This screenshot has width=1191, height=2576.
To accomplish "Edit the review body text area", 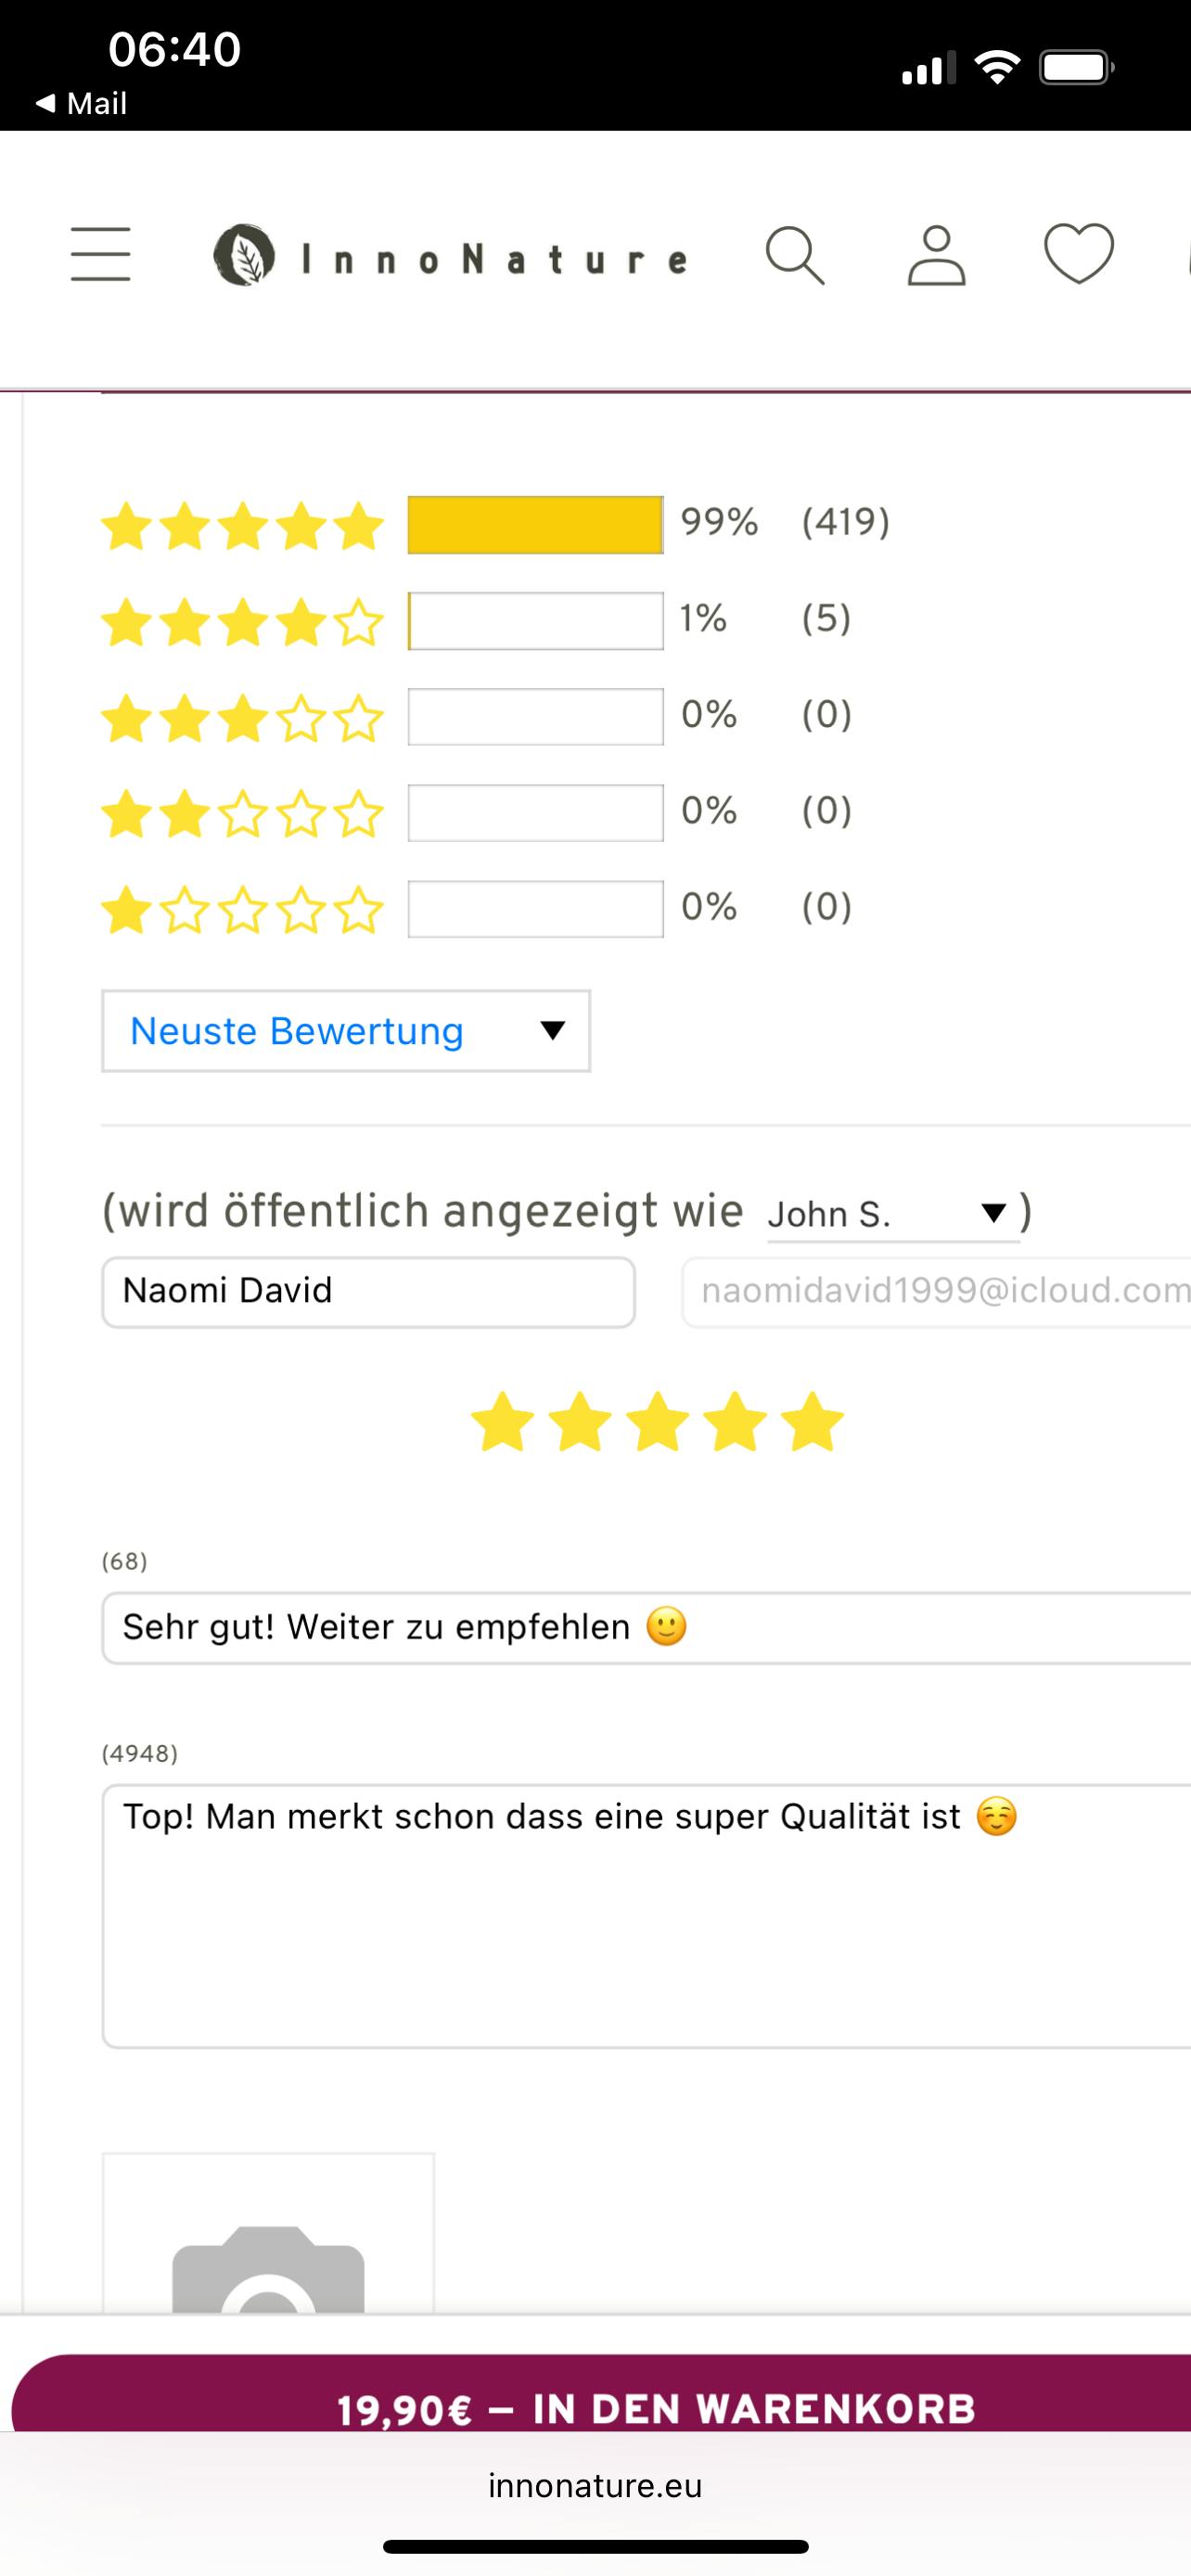I will click(645, 1915).
